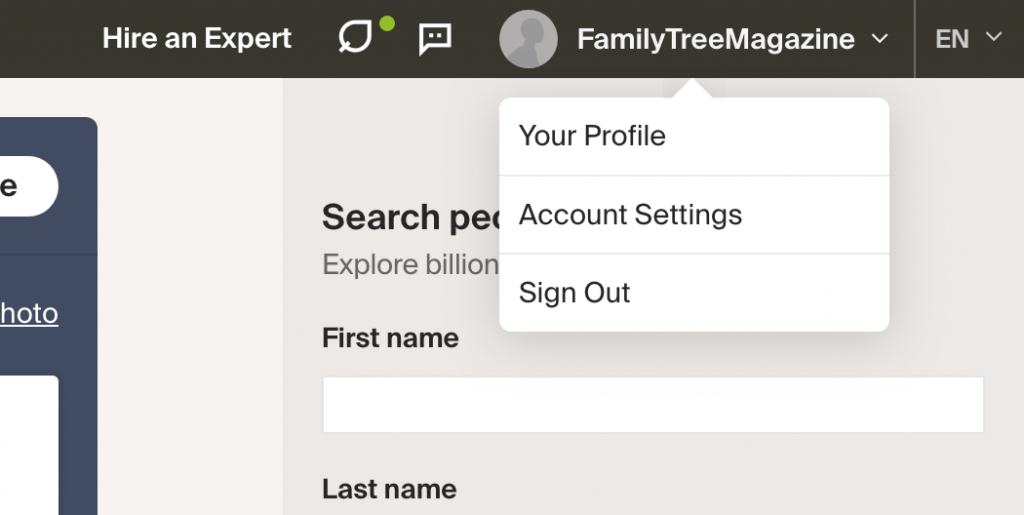This screenshot has width=1024, height=515.
Task: Click the Last name field label
Action: click(x=389, y=489)
